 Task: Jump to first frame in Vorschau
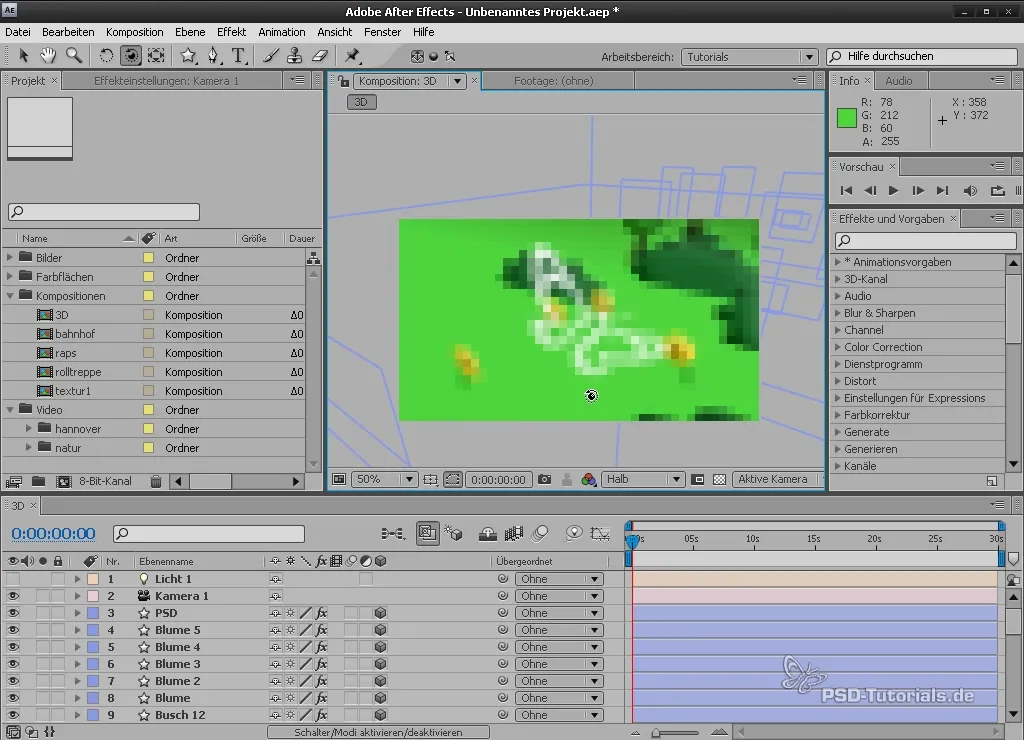tap(846, 191)
